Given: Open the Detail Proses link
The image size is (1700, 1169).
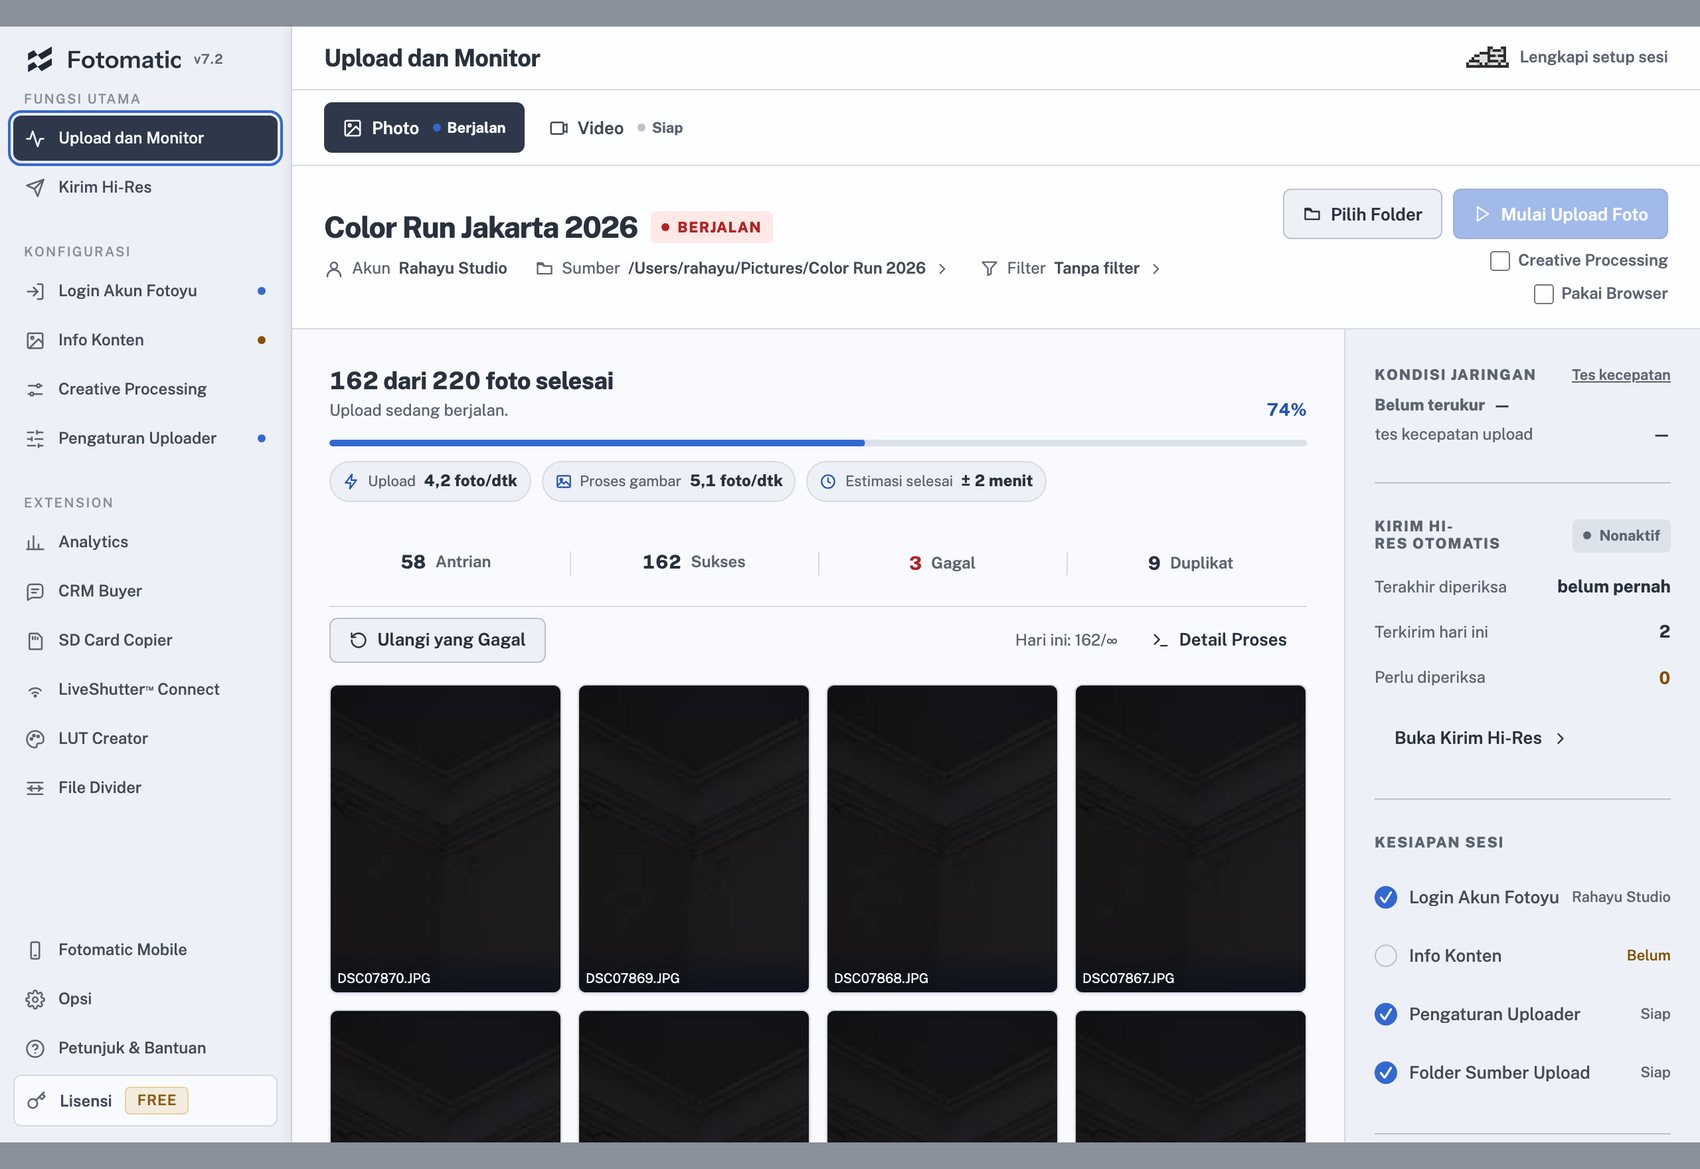Looking at the screenshot, I should 1220,640.
